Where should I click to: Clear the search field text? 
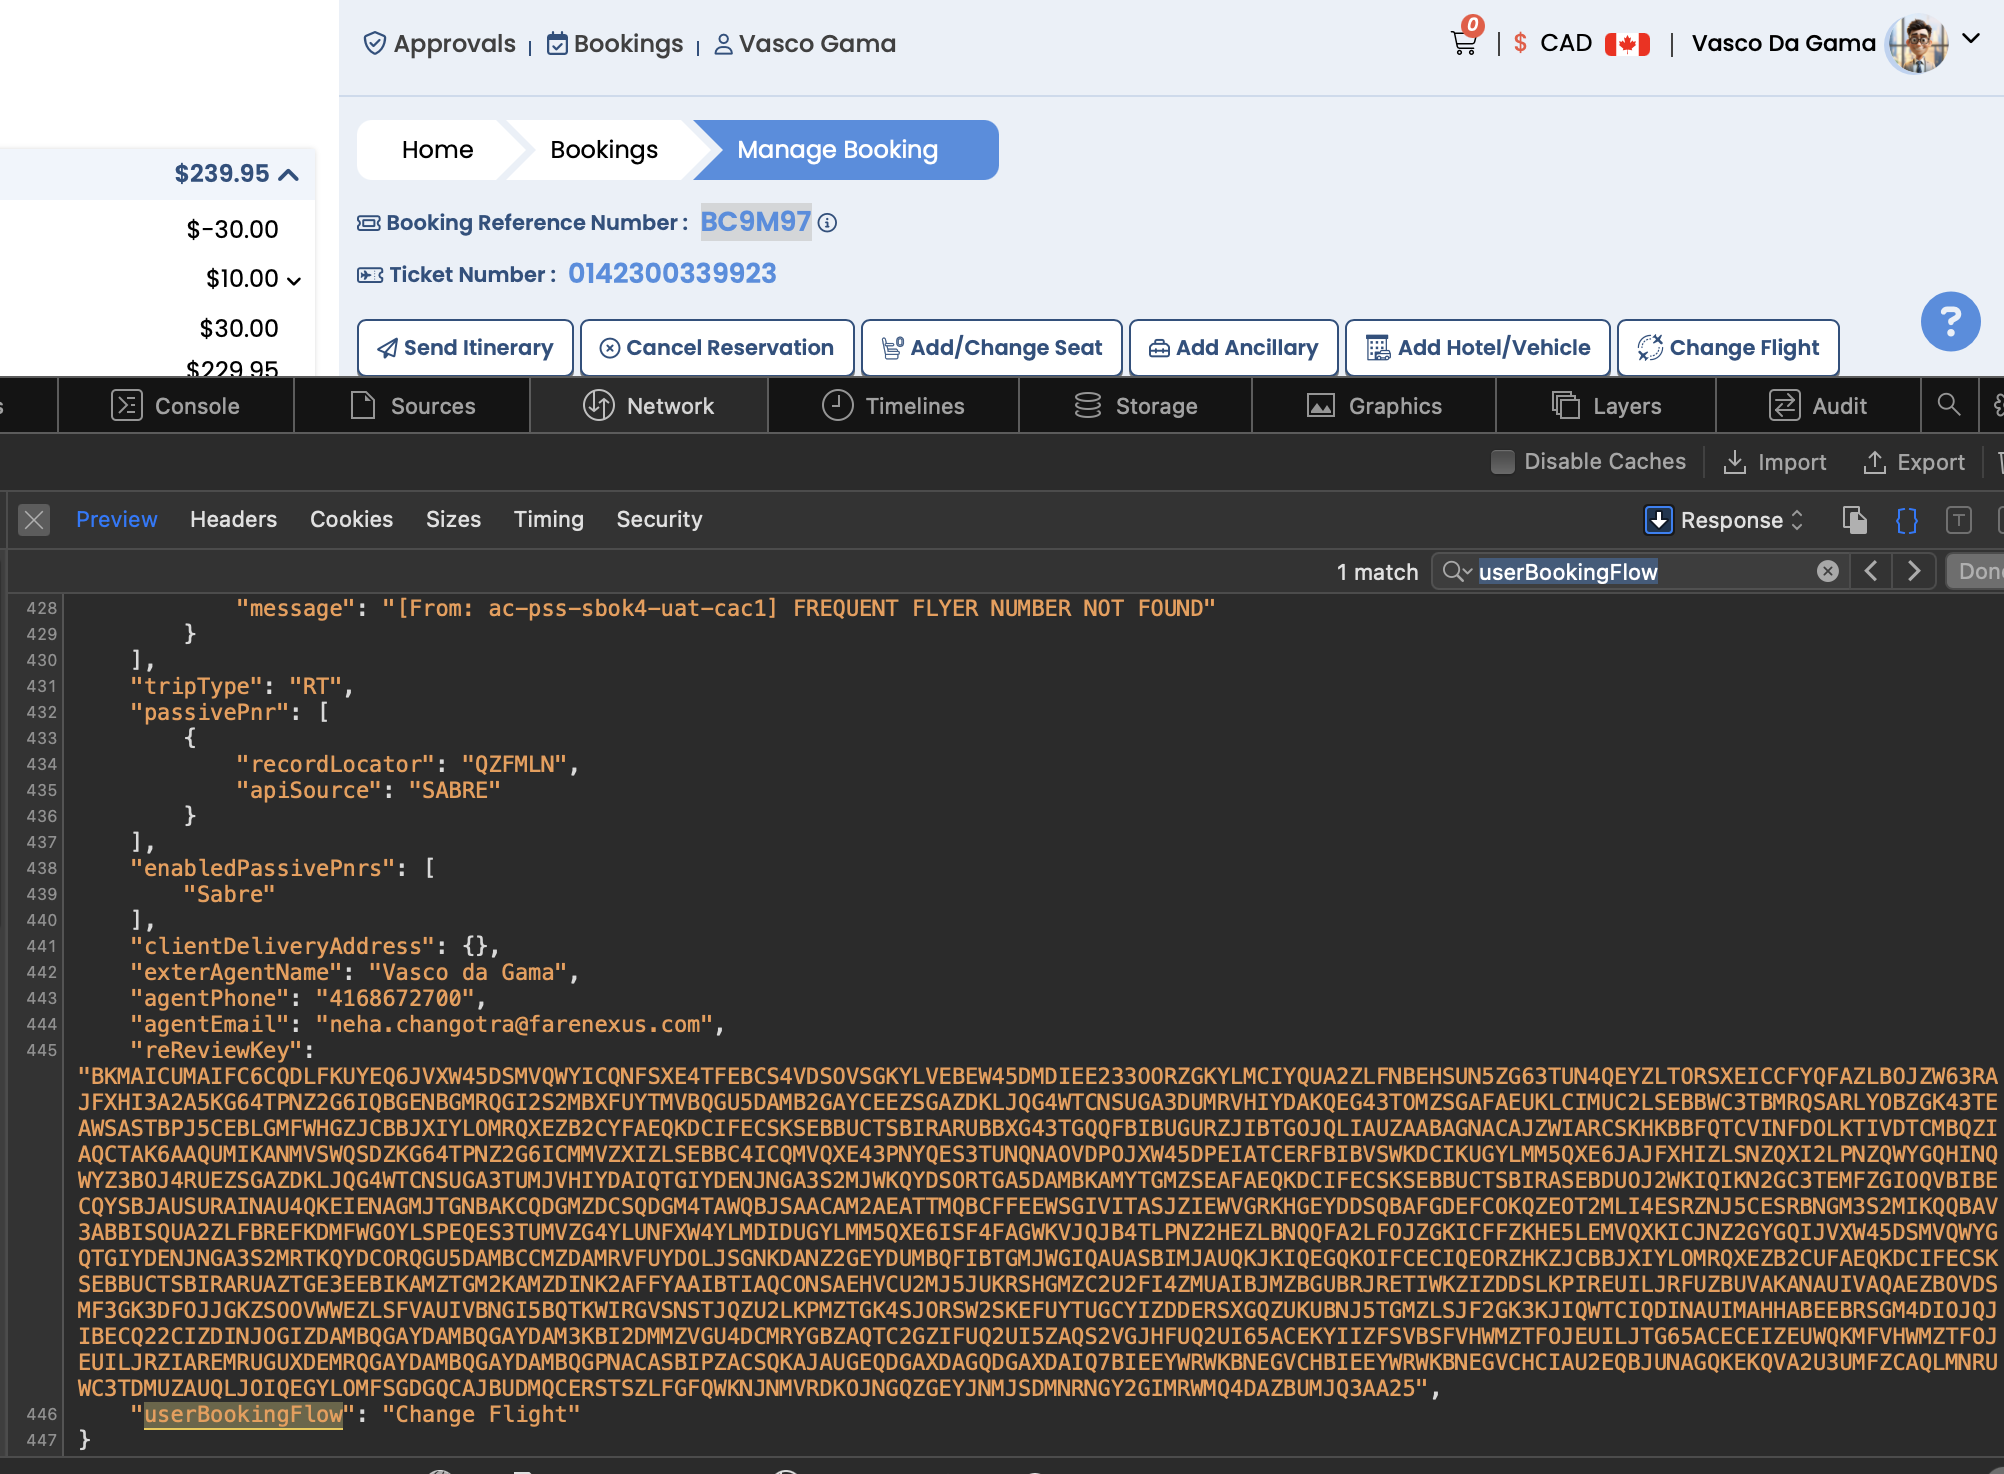point(1827,571)
